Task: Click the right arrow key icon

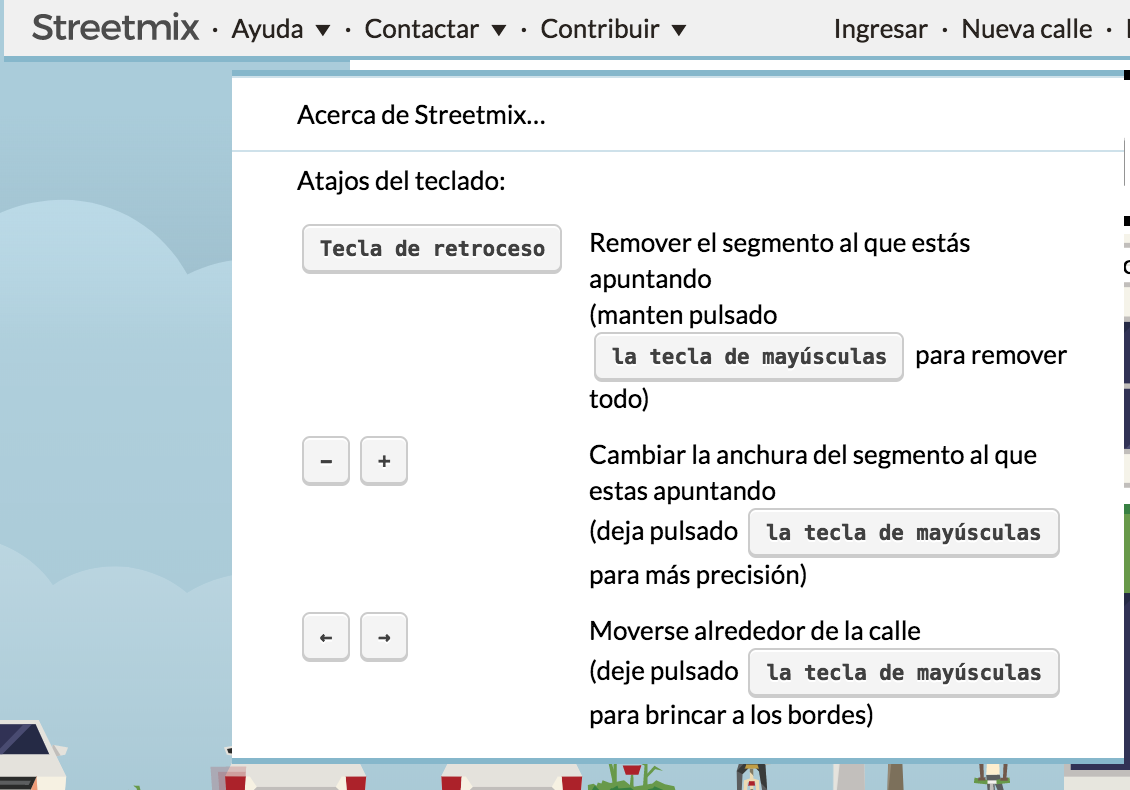Action: click(x=384, y=637)
